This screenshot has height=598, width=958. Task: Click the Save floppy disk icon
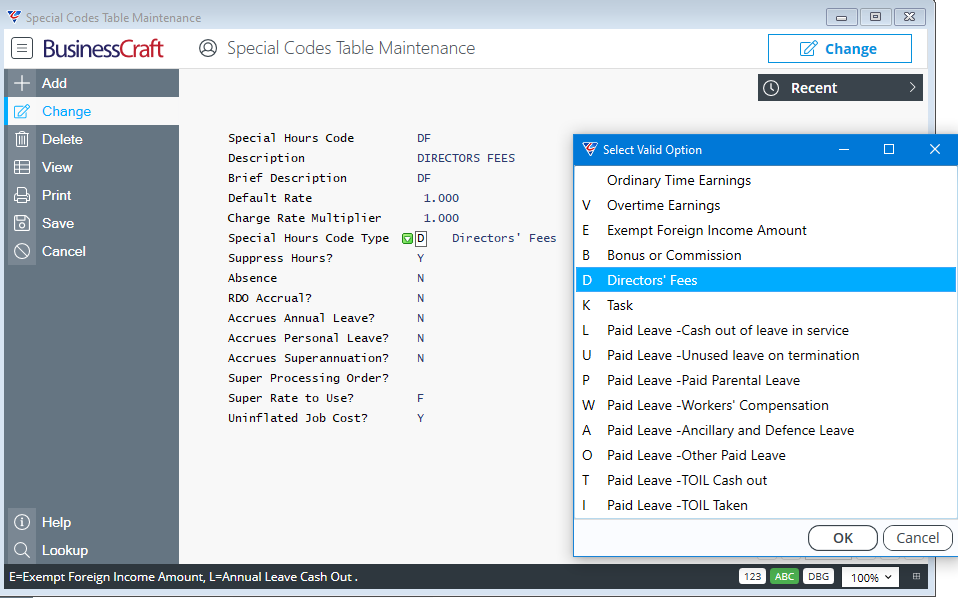22,223
